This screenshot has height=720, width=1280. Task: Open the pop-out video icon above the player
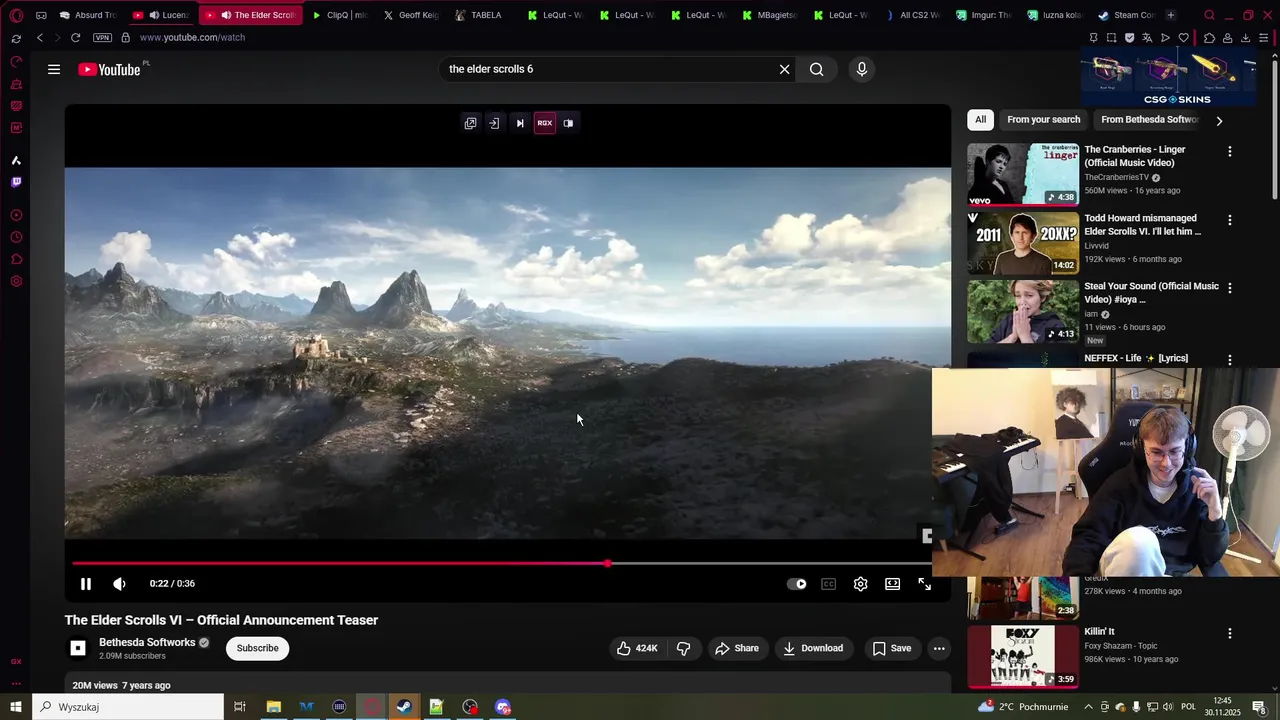[x=470, y=123]
